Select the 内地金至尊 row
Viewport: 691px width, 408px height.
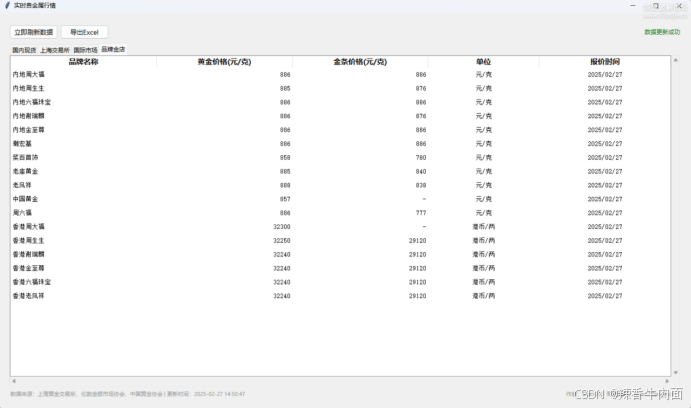pos(341,130)
